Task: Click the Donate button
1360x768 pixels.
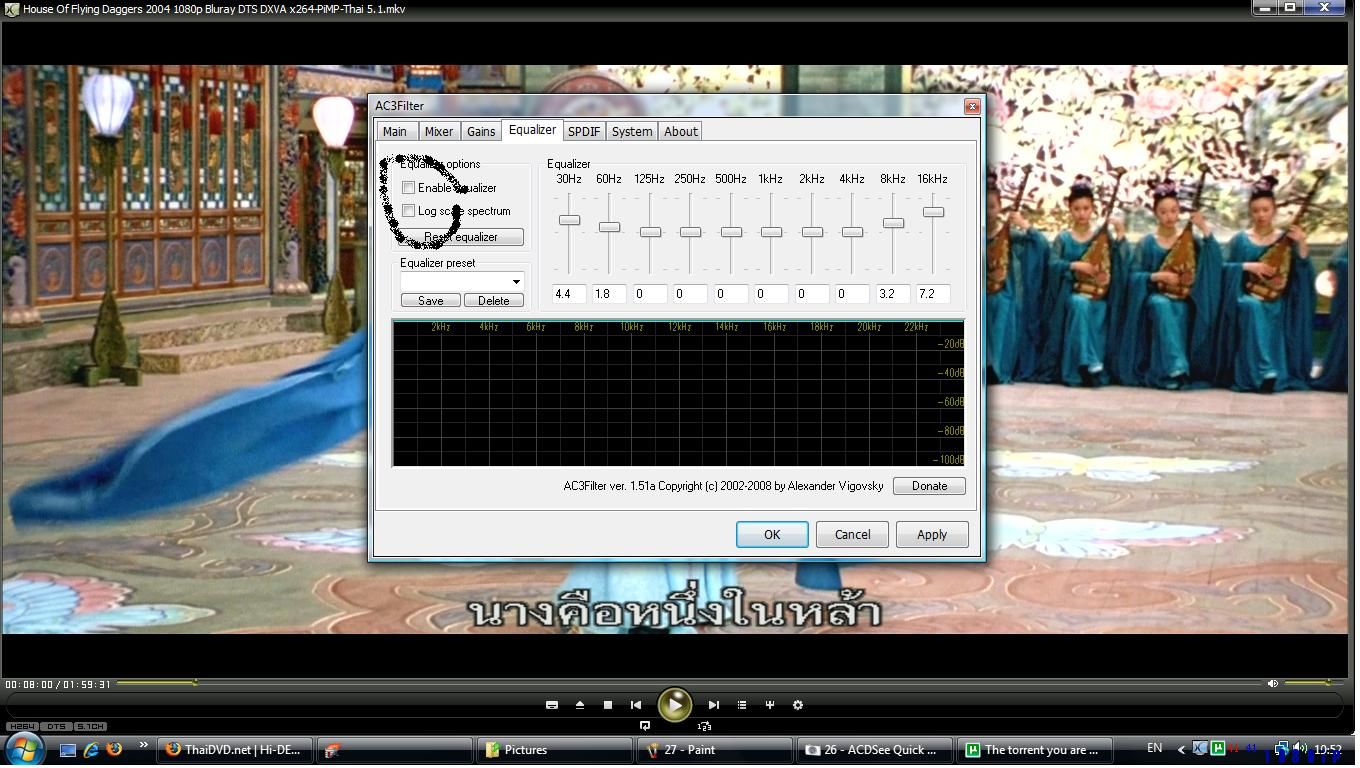Action: (x=929, y=486)
